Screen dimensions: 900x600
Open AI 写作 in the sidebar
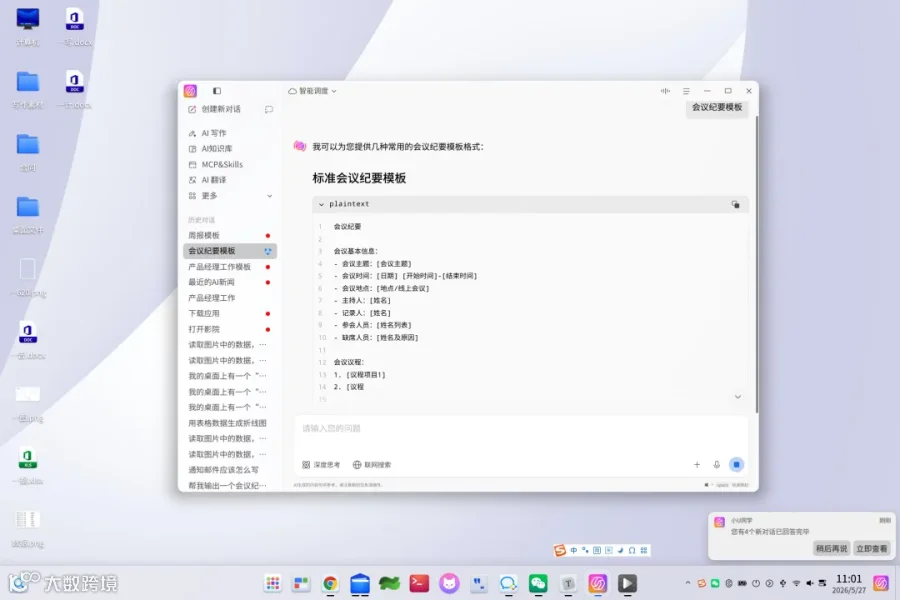pos(207,133)
